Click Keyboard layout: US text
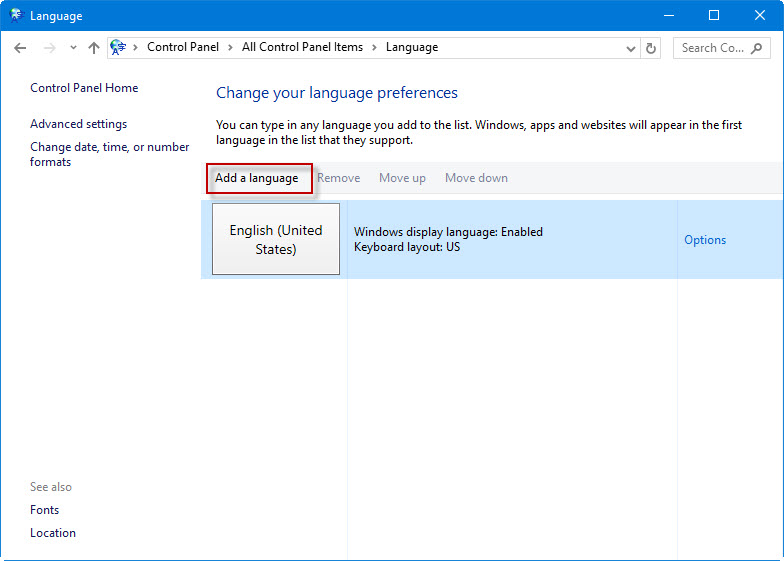Screen dimensions: 784x561 point(407,247)
